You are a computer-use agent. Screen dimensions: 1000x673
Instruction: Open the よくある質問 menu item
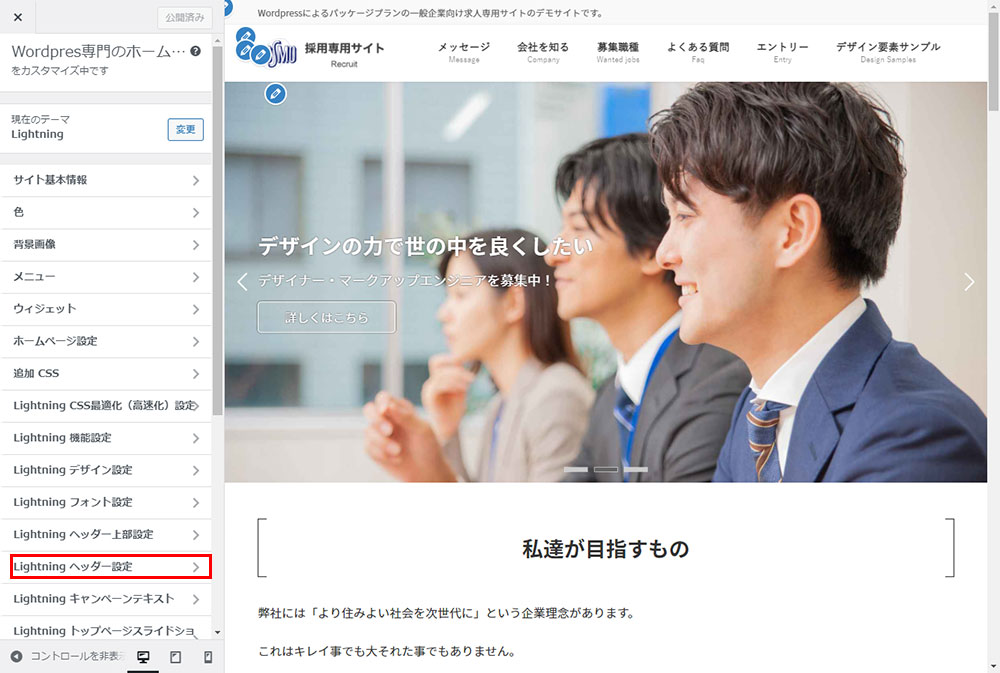click(697, 51)
